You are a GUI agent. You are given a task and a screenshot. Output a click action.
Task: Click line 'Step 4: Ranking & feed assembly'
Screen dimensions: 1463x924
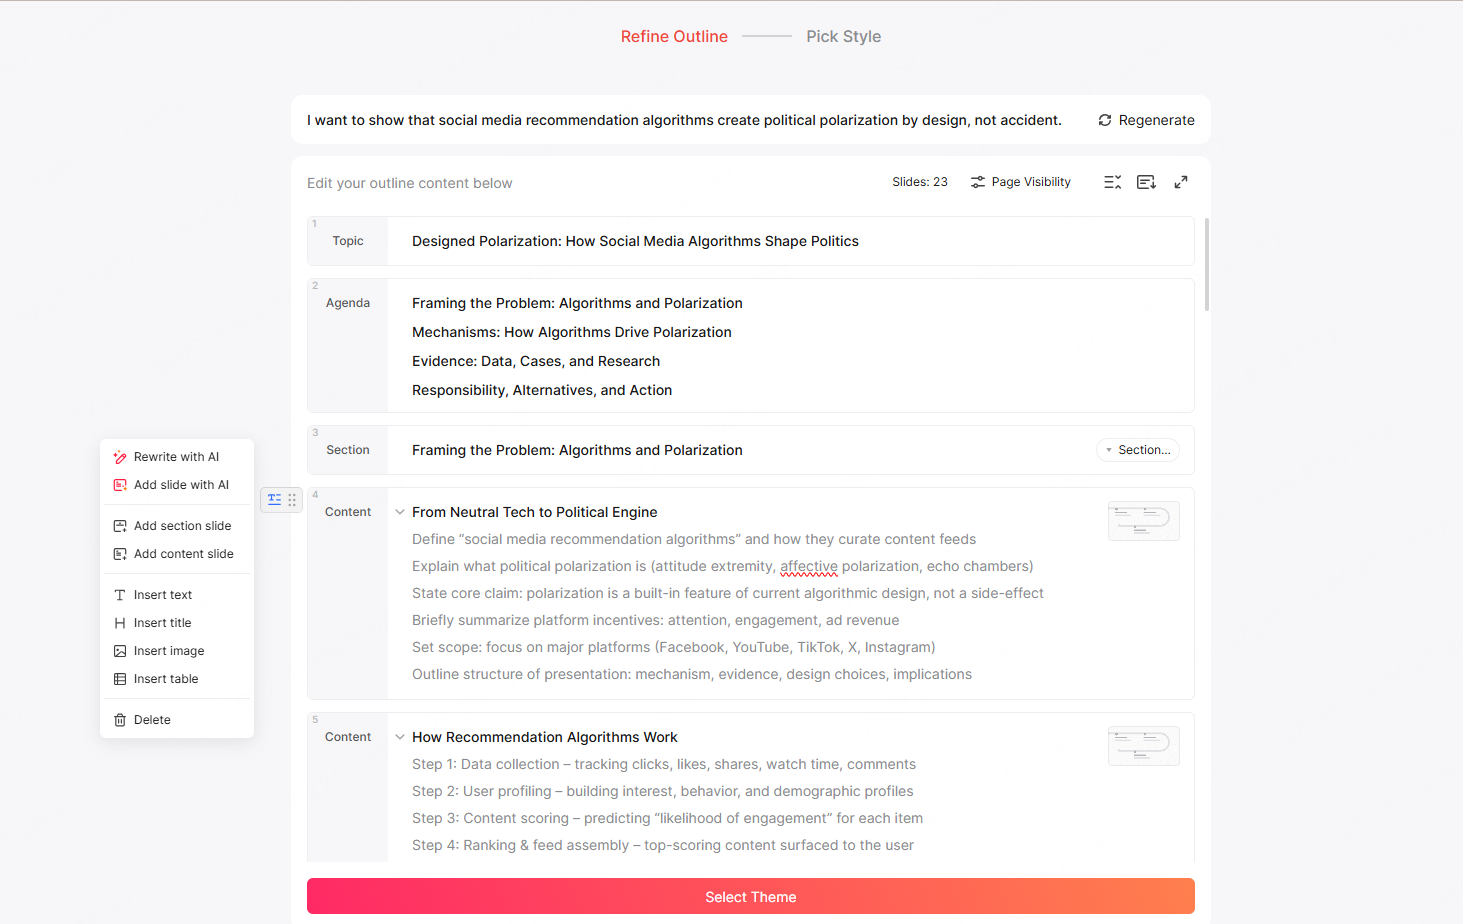[663, 845]
